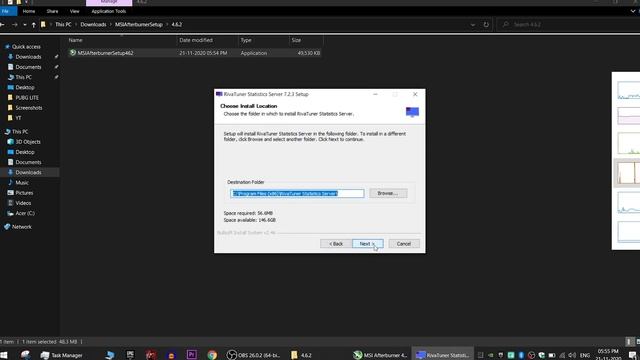Screen dimensions: 640x360
Task: Close the RivaTuner setup window
Action: pos(415,94)
